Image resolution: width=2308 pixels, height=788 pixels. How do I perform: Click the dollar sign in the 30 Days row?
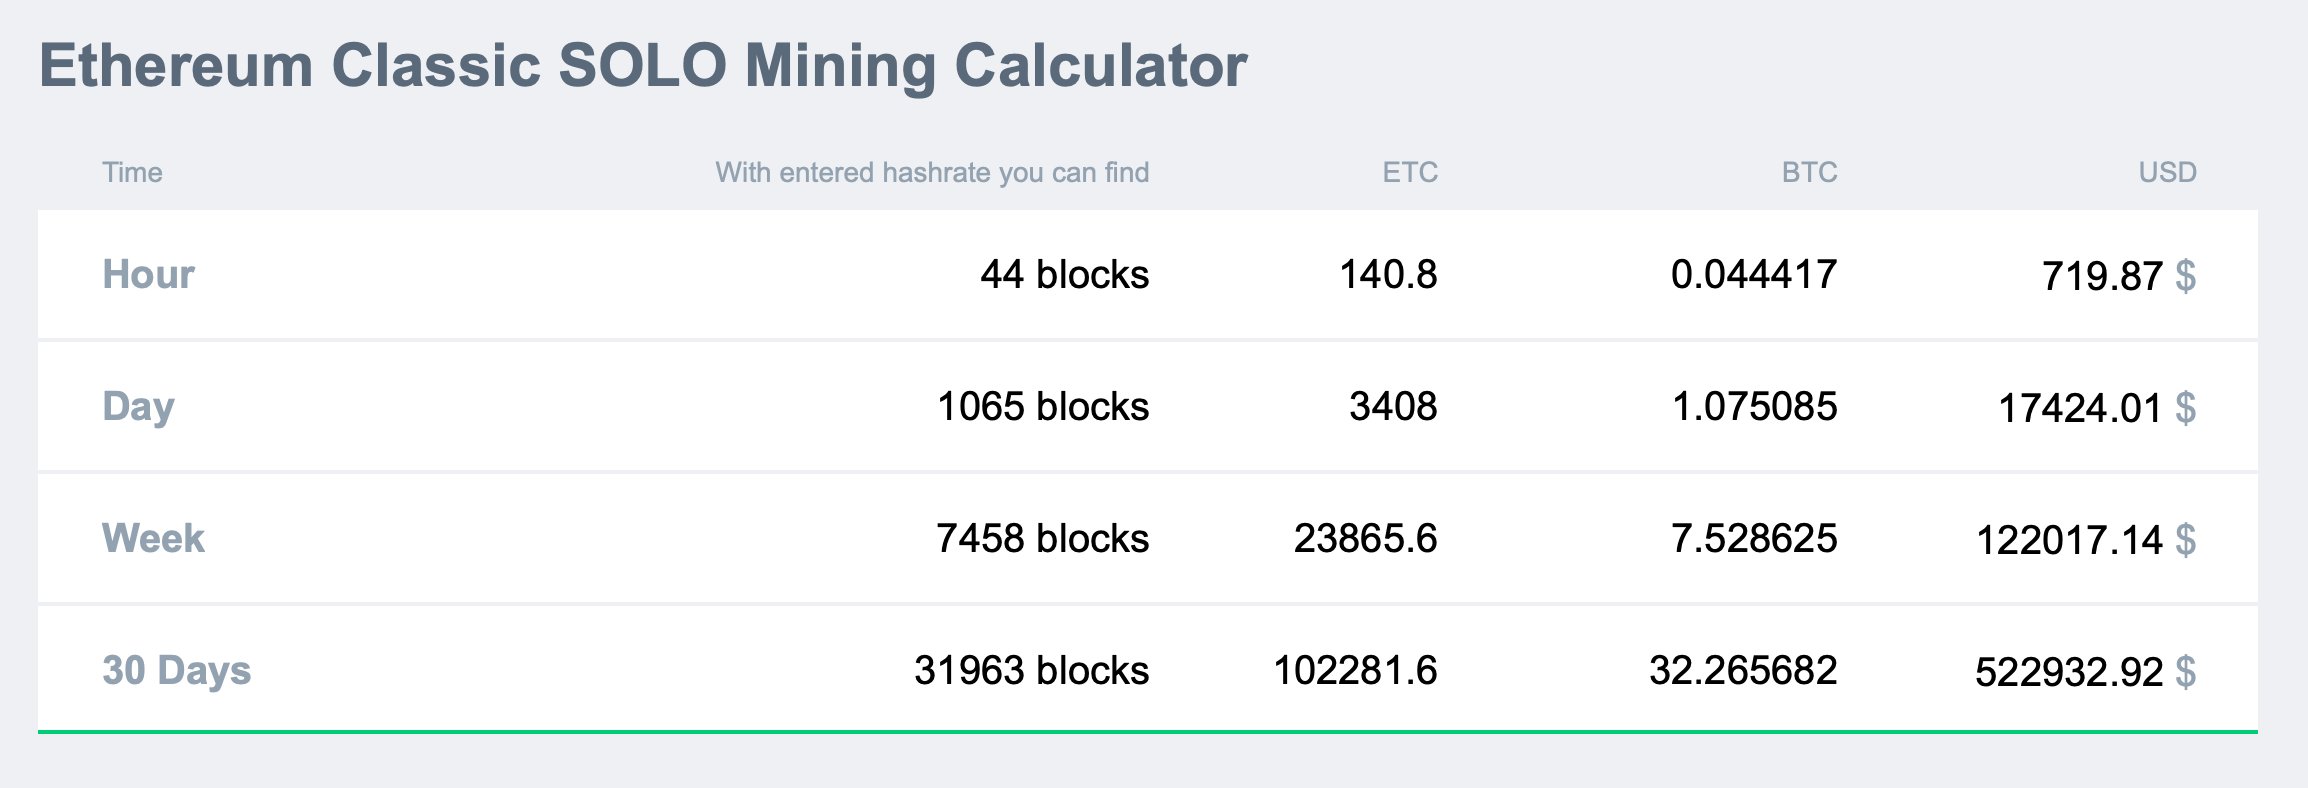[2186, 672]
